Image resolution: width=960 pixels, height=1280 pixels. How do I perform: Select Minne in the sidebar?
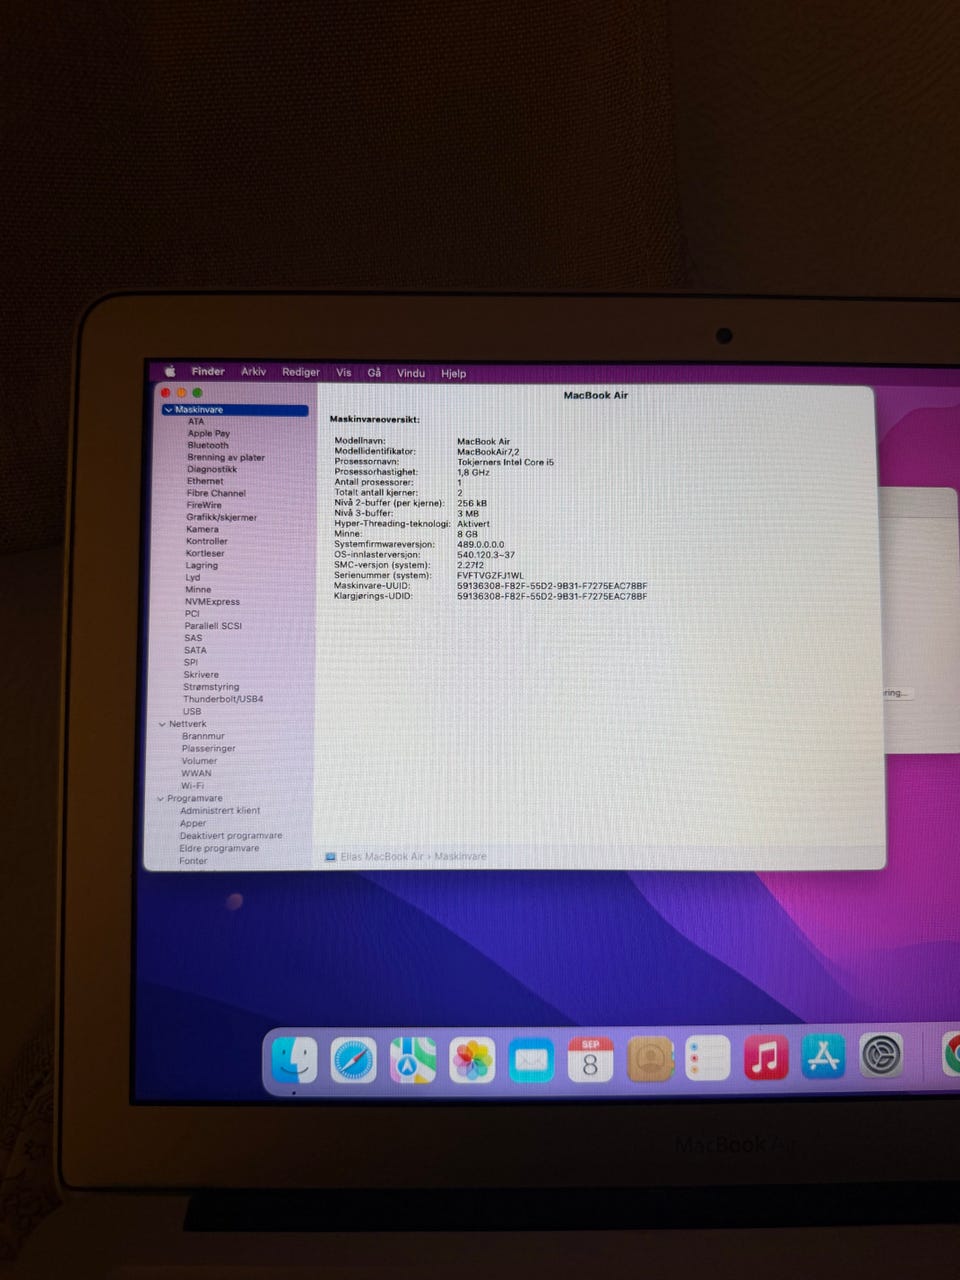click(x=198, y=589)
